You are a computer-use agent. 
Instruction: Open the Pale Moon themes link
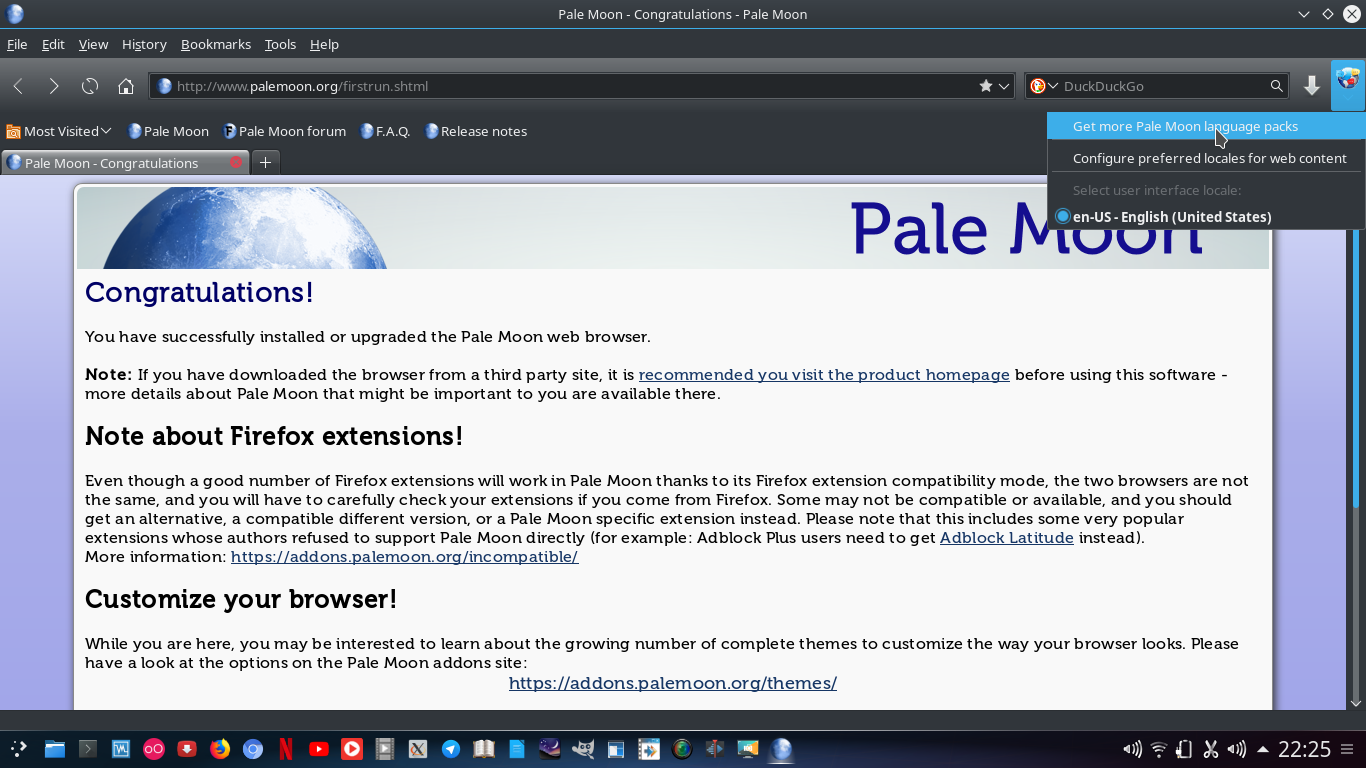pos(672,683)
